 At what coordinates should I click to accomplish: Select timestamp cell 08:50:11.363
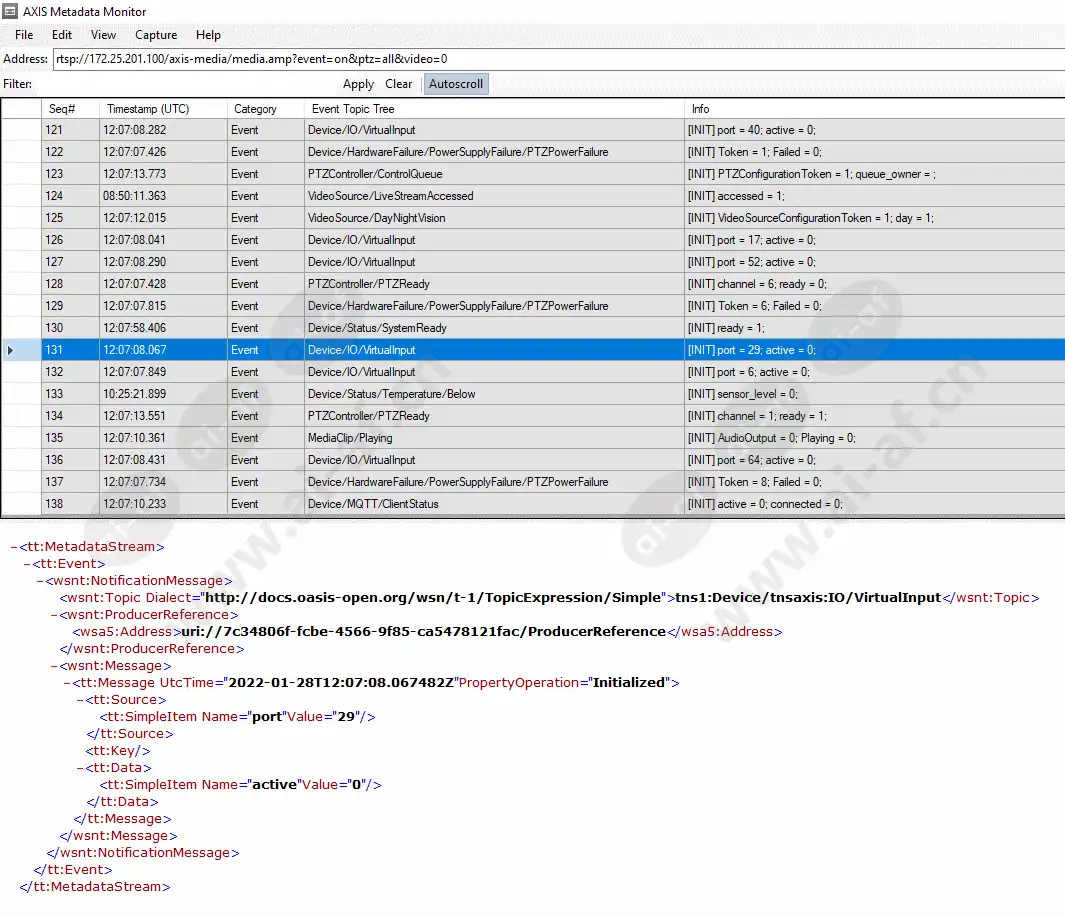tap(163, 196)
